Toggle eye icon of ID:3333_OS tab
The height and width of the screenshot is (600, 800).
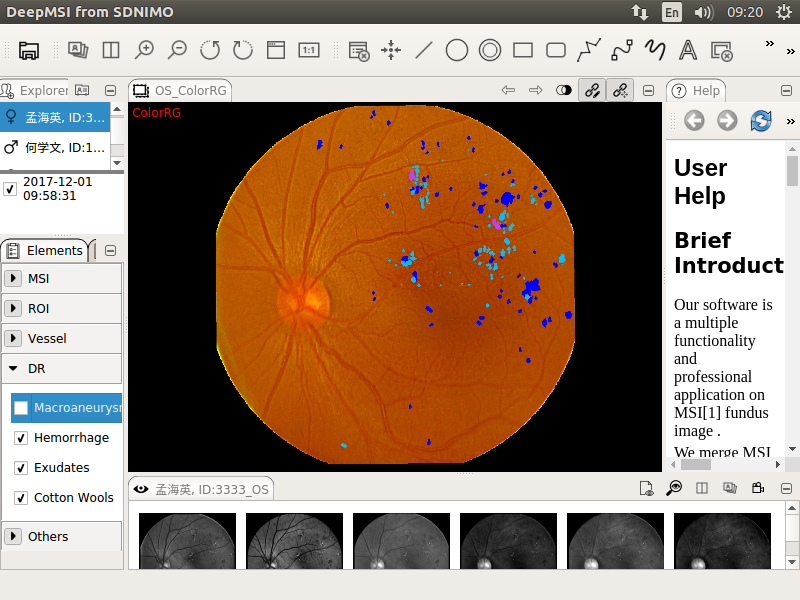pos(141,489)
